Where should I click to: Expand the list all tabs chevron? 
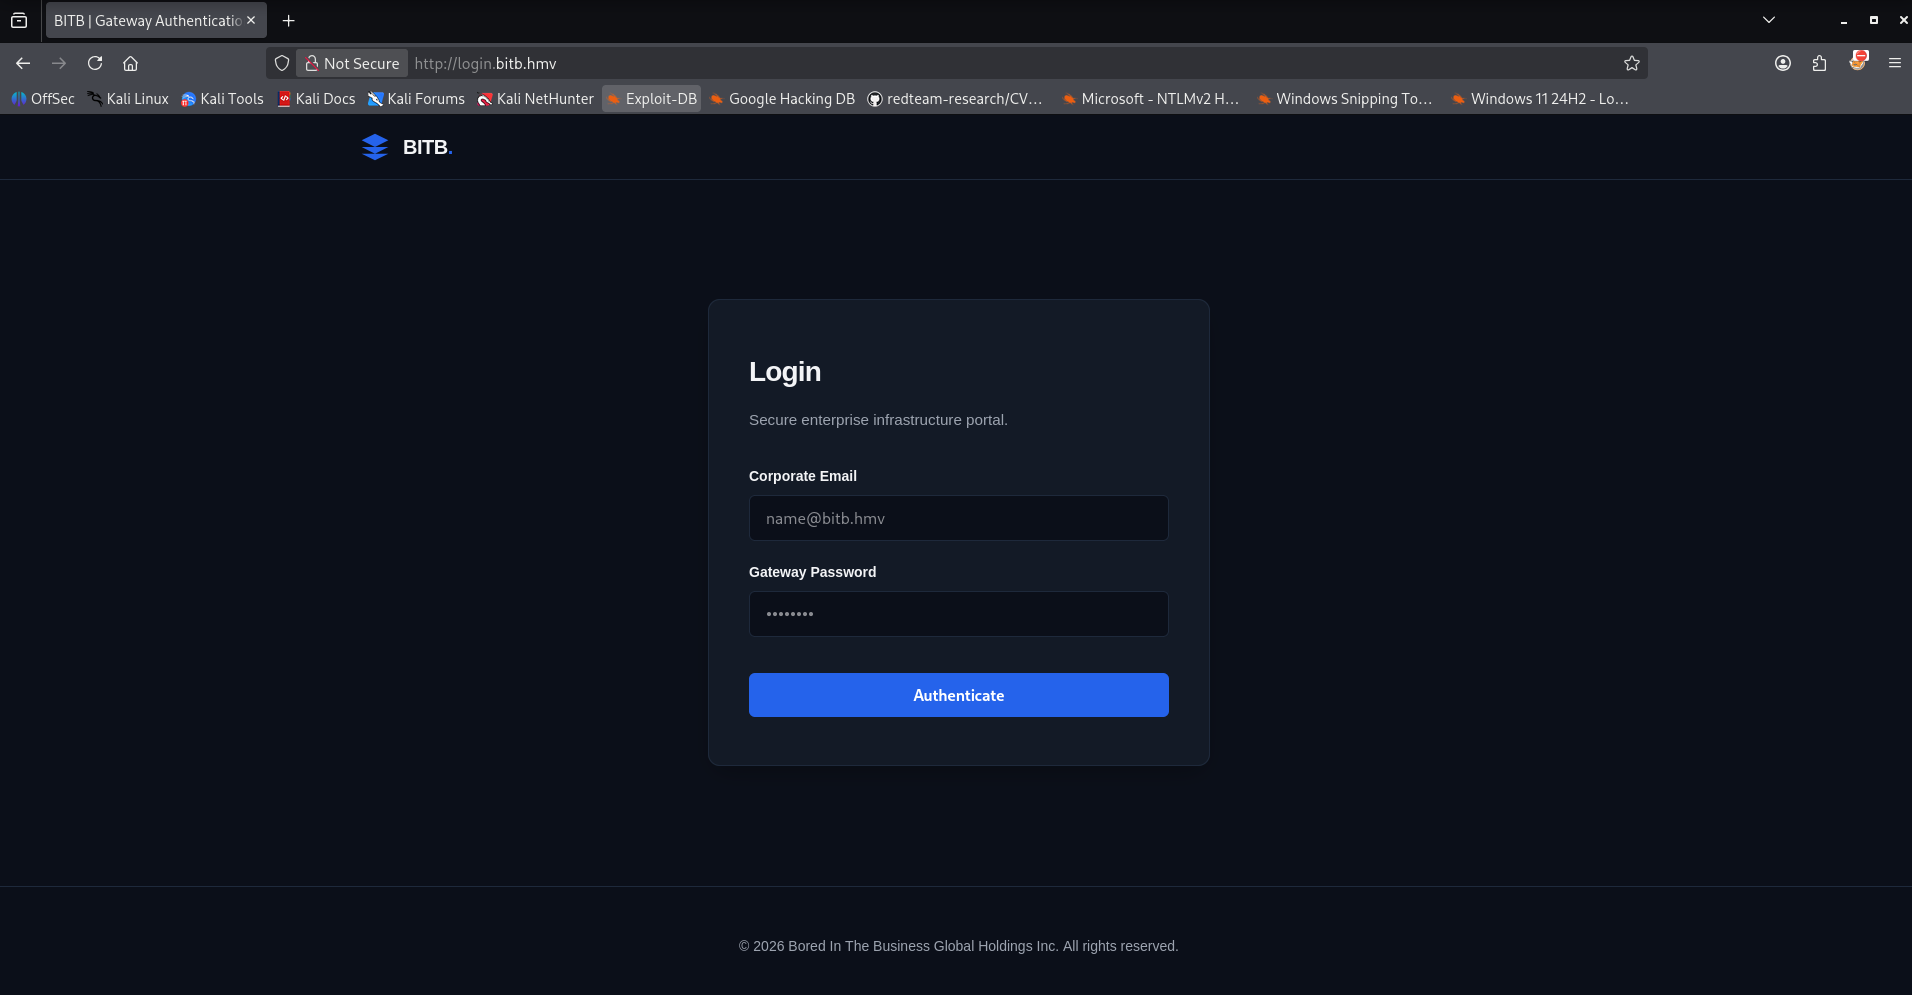tap(1768, 20)
